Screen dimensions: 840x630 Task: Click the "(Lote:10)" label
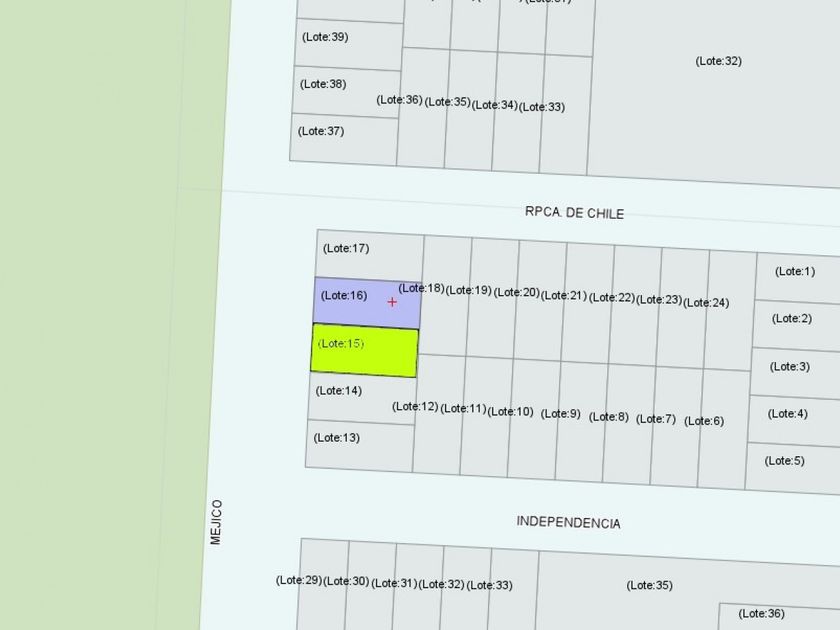[511, 411]
